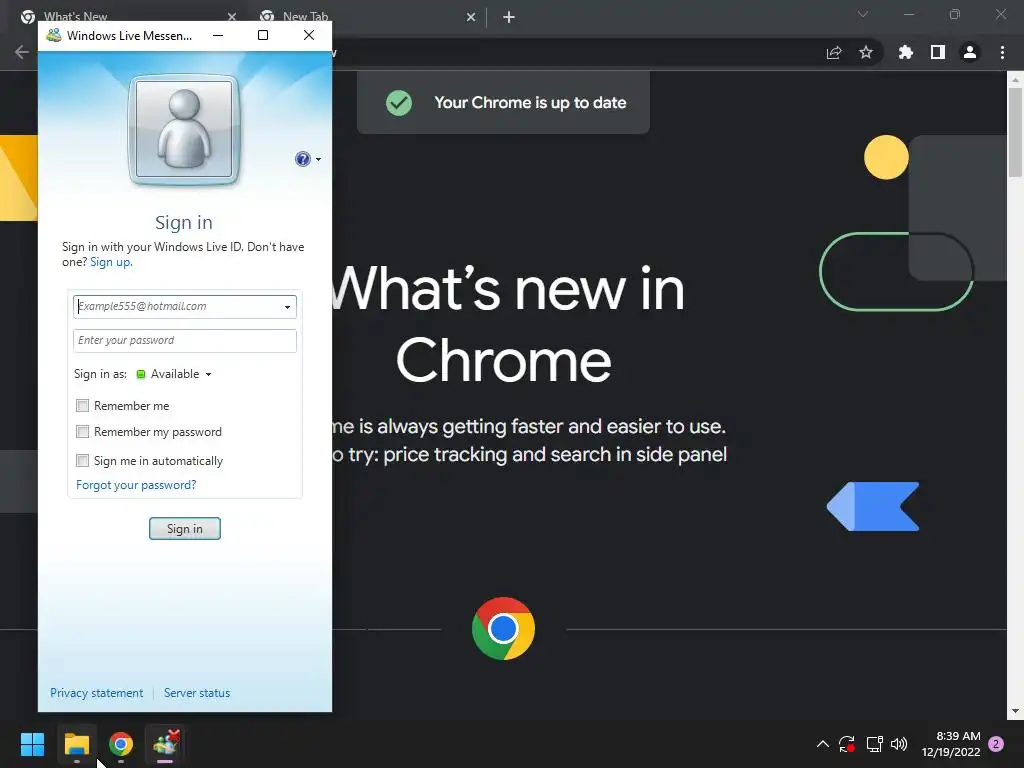Bookmark this page with star icon
Viewport: 1024px width, 768px height.
point(866,52)
